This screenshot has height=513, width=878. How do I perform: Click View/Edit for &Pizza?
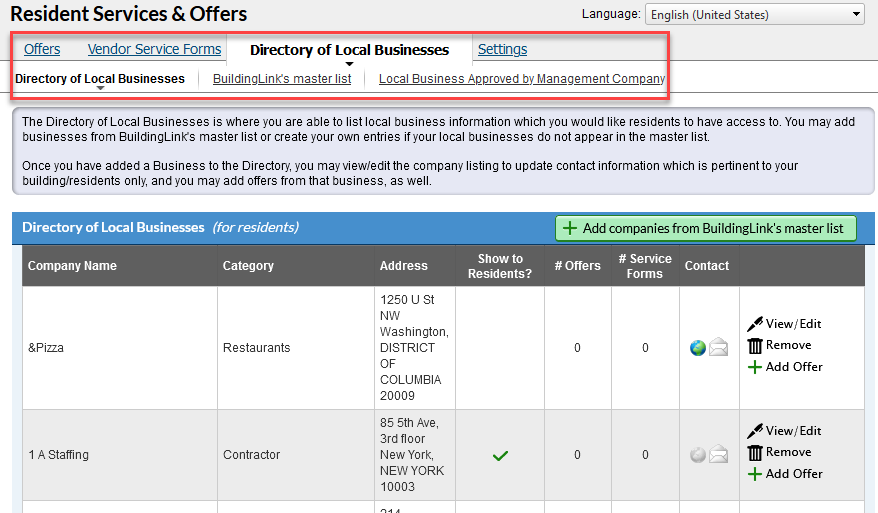coord(793,324)
